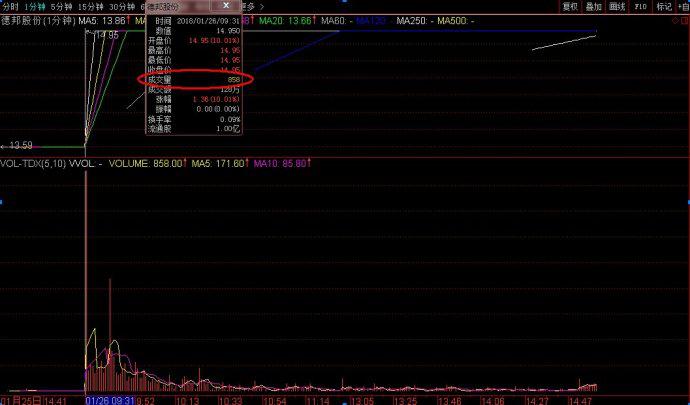Open the 复权 adjustment menu
The width and height of the screenshot is (690, 405).
coord(570,6)
